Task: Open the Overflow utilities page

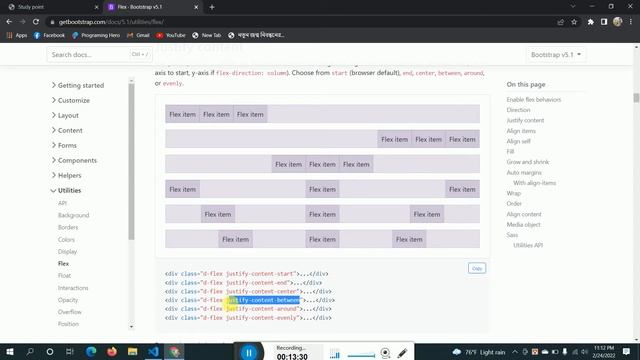Action: pyautogui.click(x=69, y=312)
